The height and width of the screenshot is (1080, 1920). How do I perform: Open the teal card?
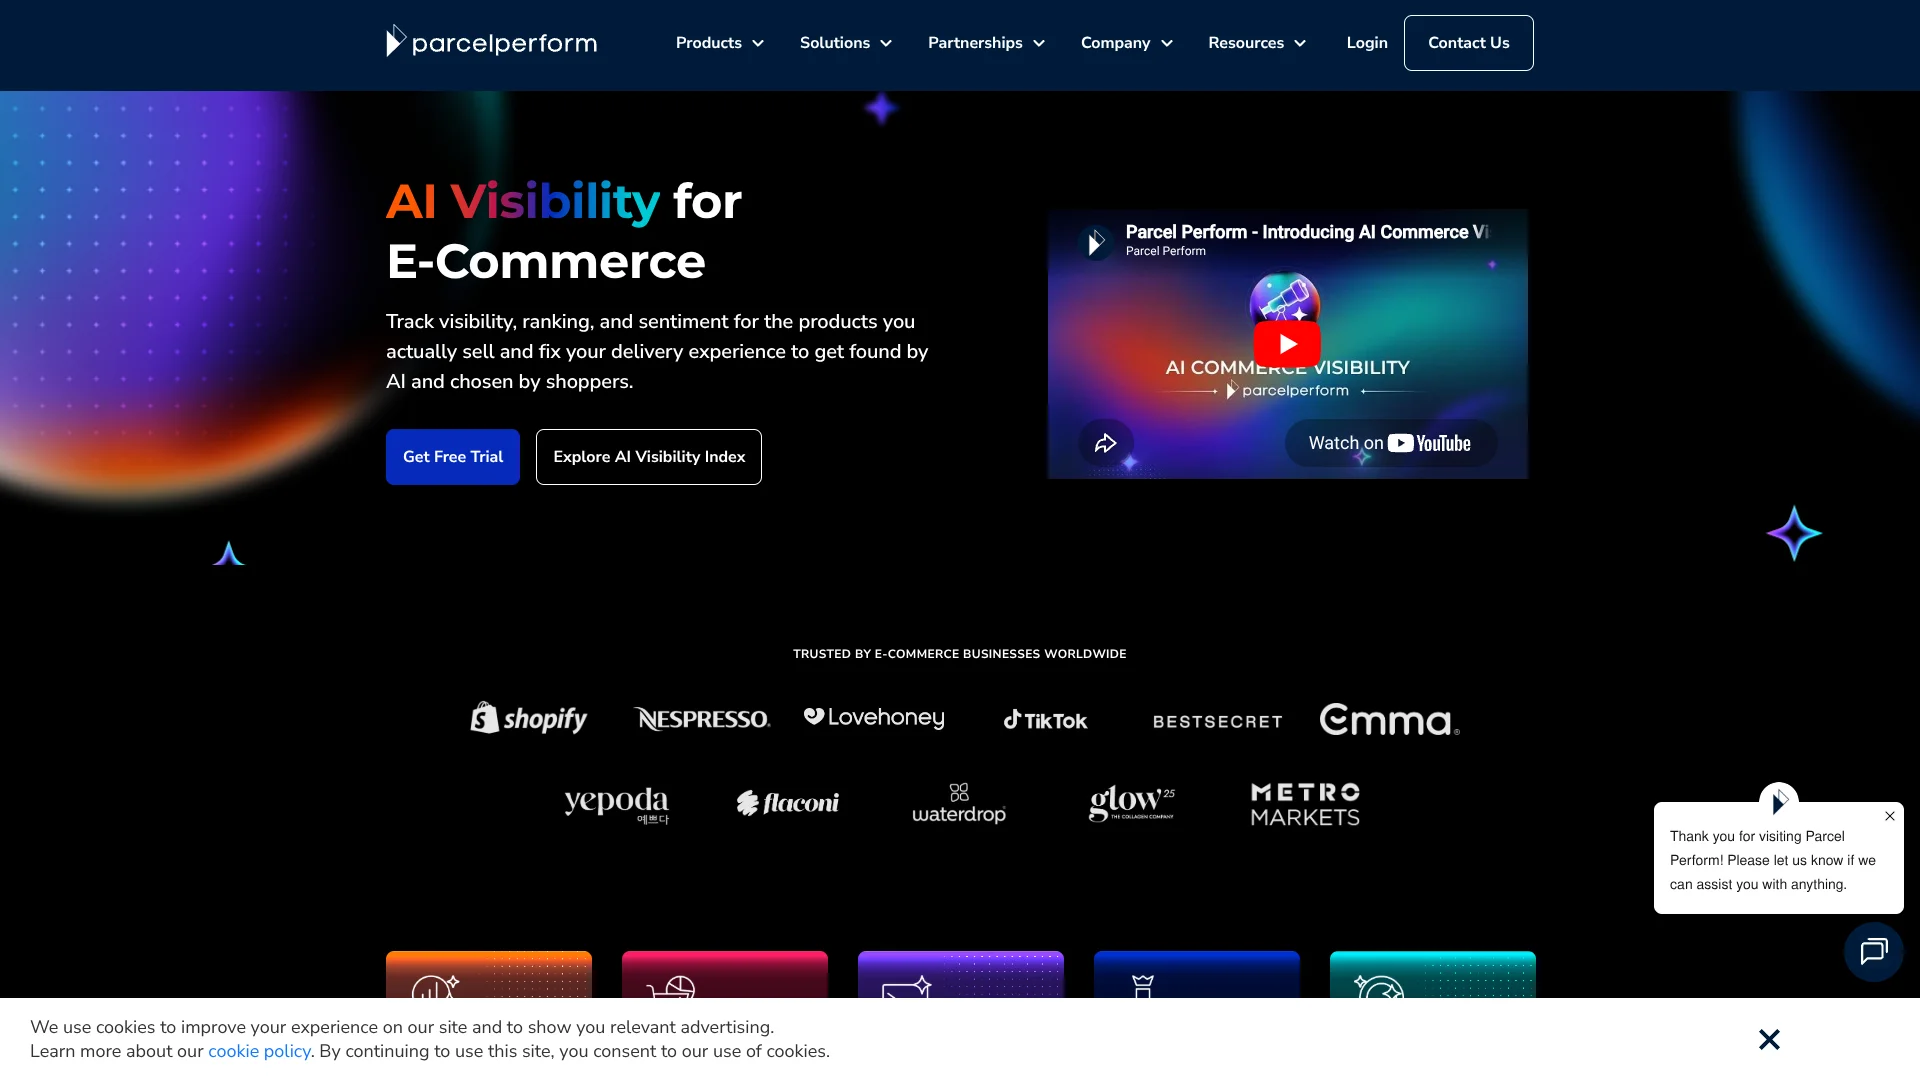point(1433,975)
